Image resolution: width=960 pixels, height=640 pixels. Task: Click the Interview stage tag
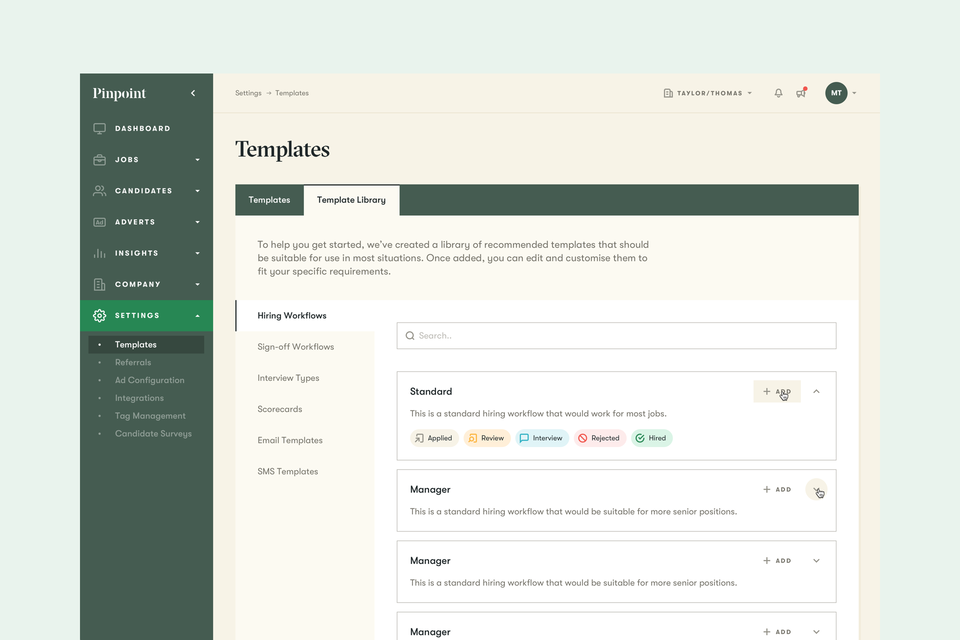point(542,438)
